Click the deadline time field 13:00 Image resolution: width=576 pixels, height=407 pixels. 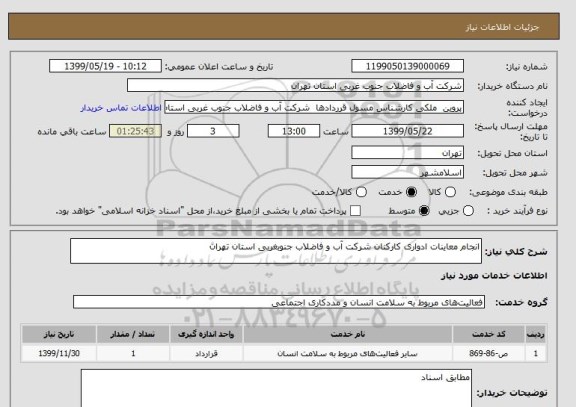point(294,131)
